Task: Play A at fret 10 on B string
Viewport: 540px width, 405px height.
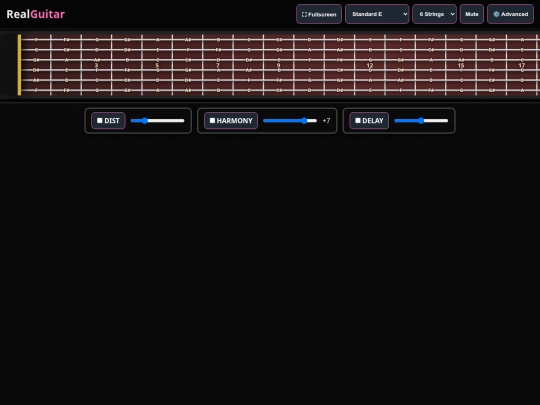Action: pyautogui.click(x=310, y=50)
